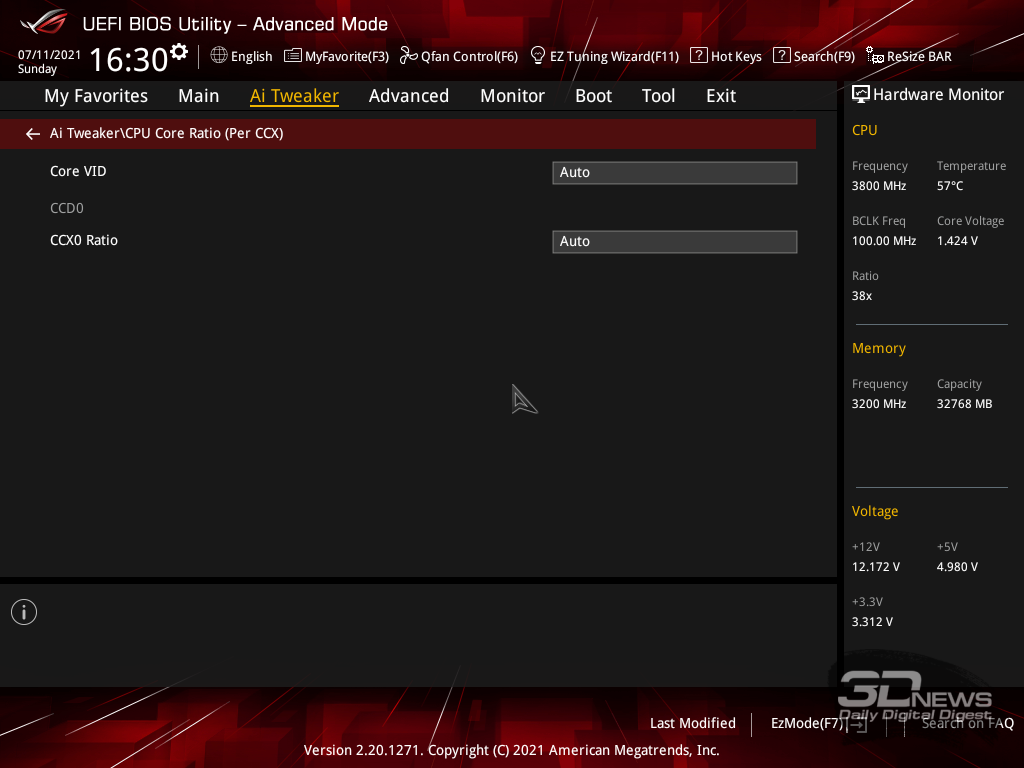
Task: Open the Monitor tab
Action: pos(513,96)
